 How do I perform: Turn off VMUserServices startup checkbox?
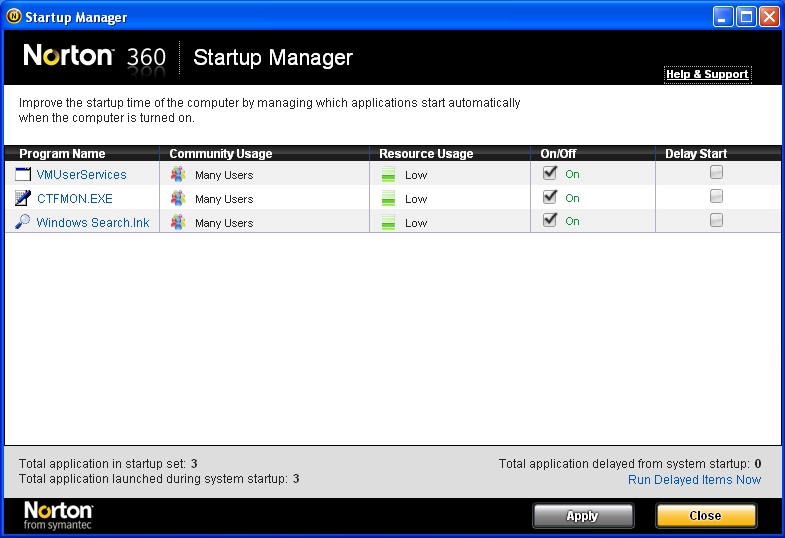550,173
